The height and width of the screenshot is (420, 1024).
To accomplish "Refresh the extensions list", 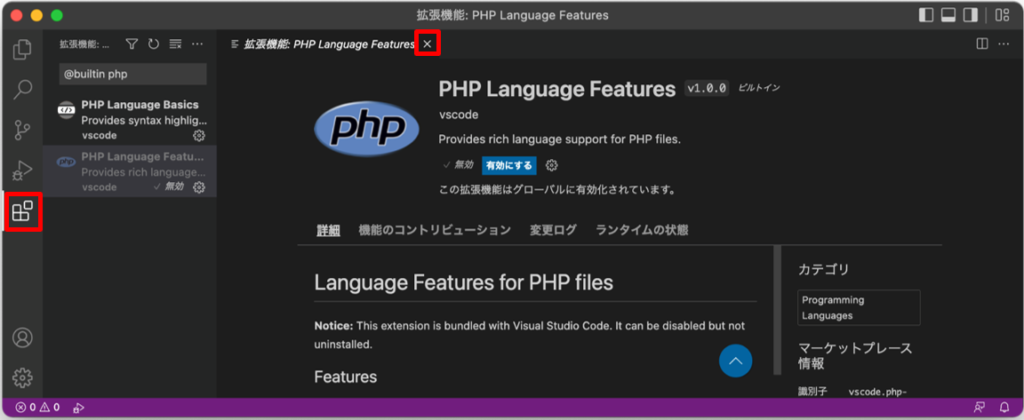I will pos(153,44).
